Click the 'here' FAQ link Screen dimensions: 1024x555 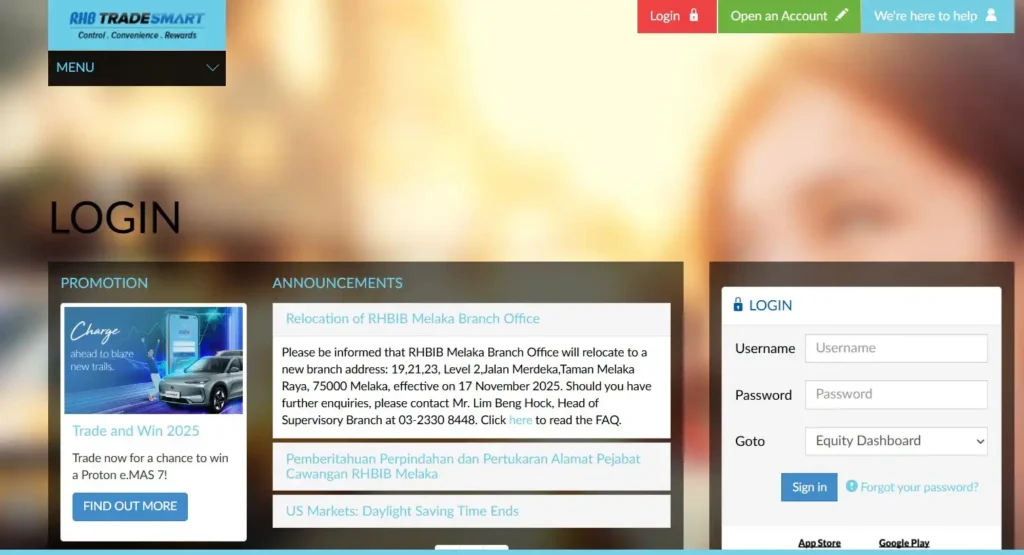coord(520,420)
